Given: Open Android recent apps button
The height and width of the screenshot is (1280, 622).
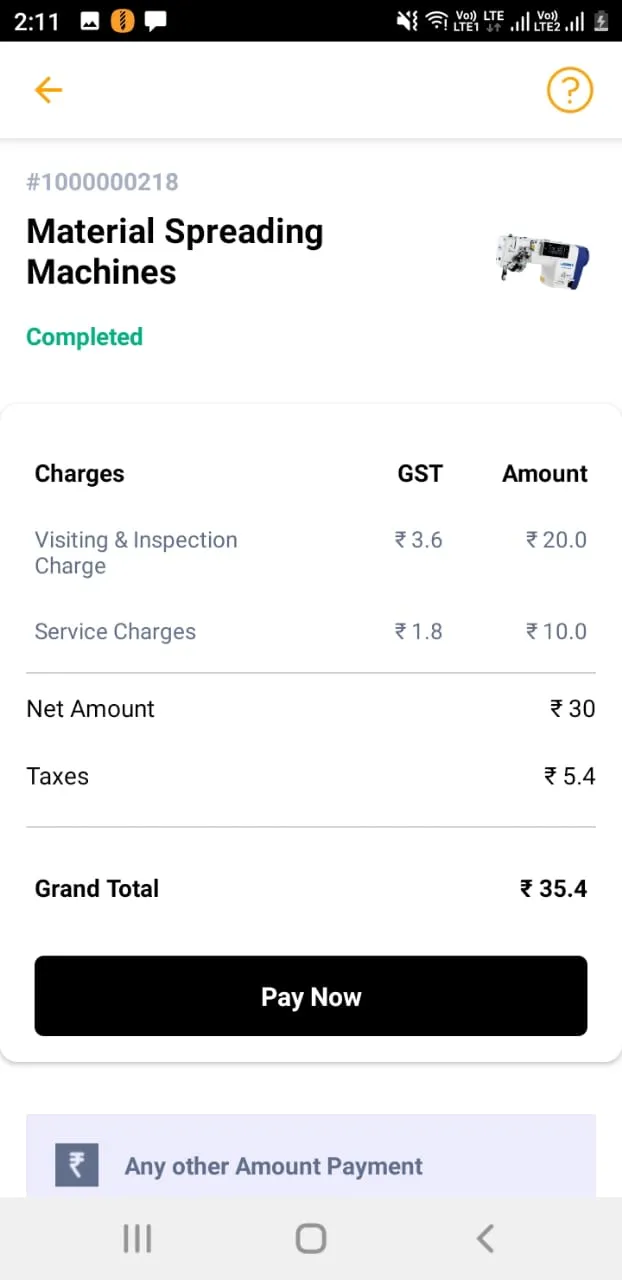Looking at the screenshot, I should pyautogui.click(x=137, y=1239).
